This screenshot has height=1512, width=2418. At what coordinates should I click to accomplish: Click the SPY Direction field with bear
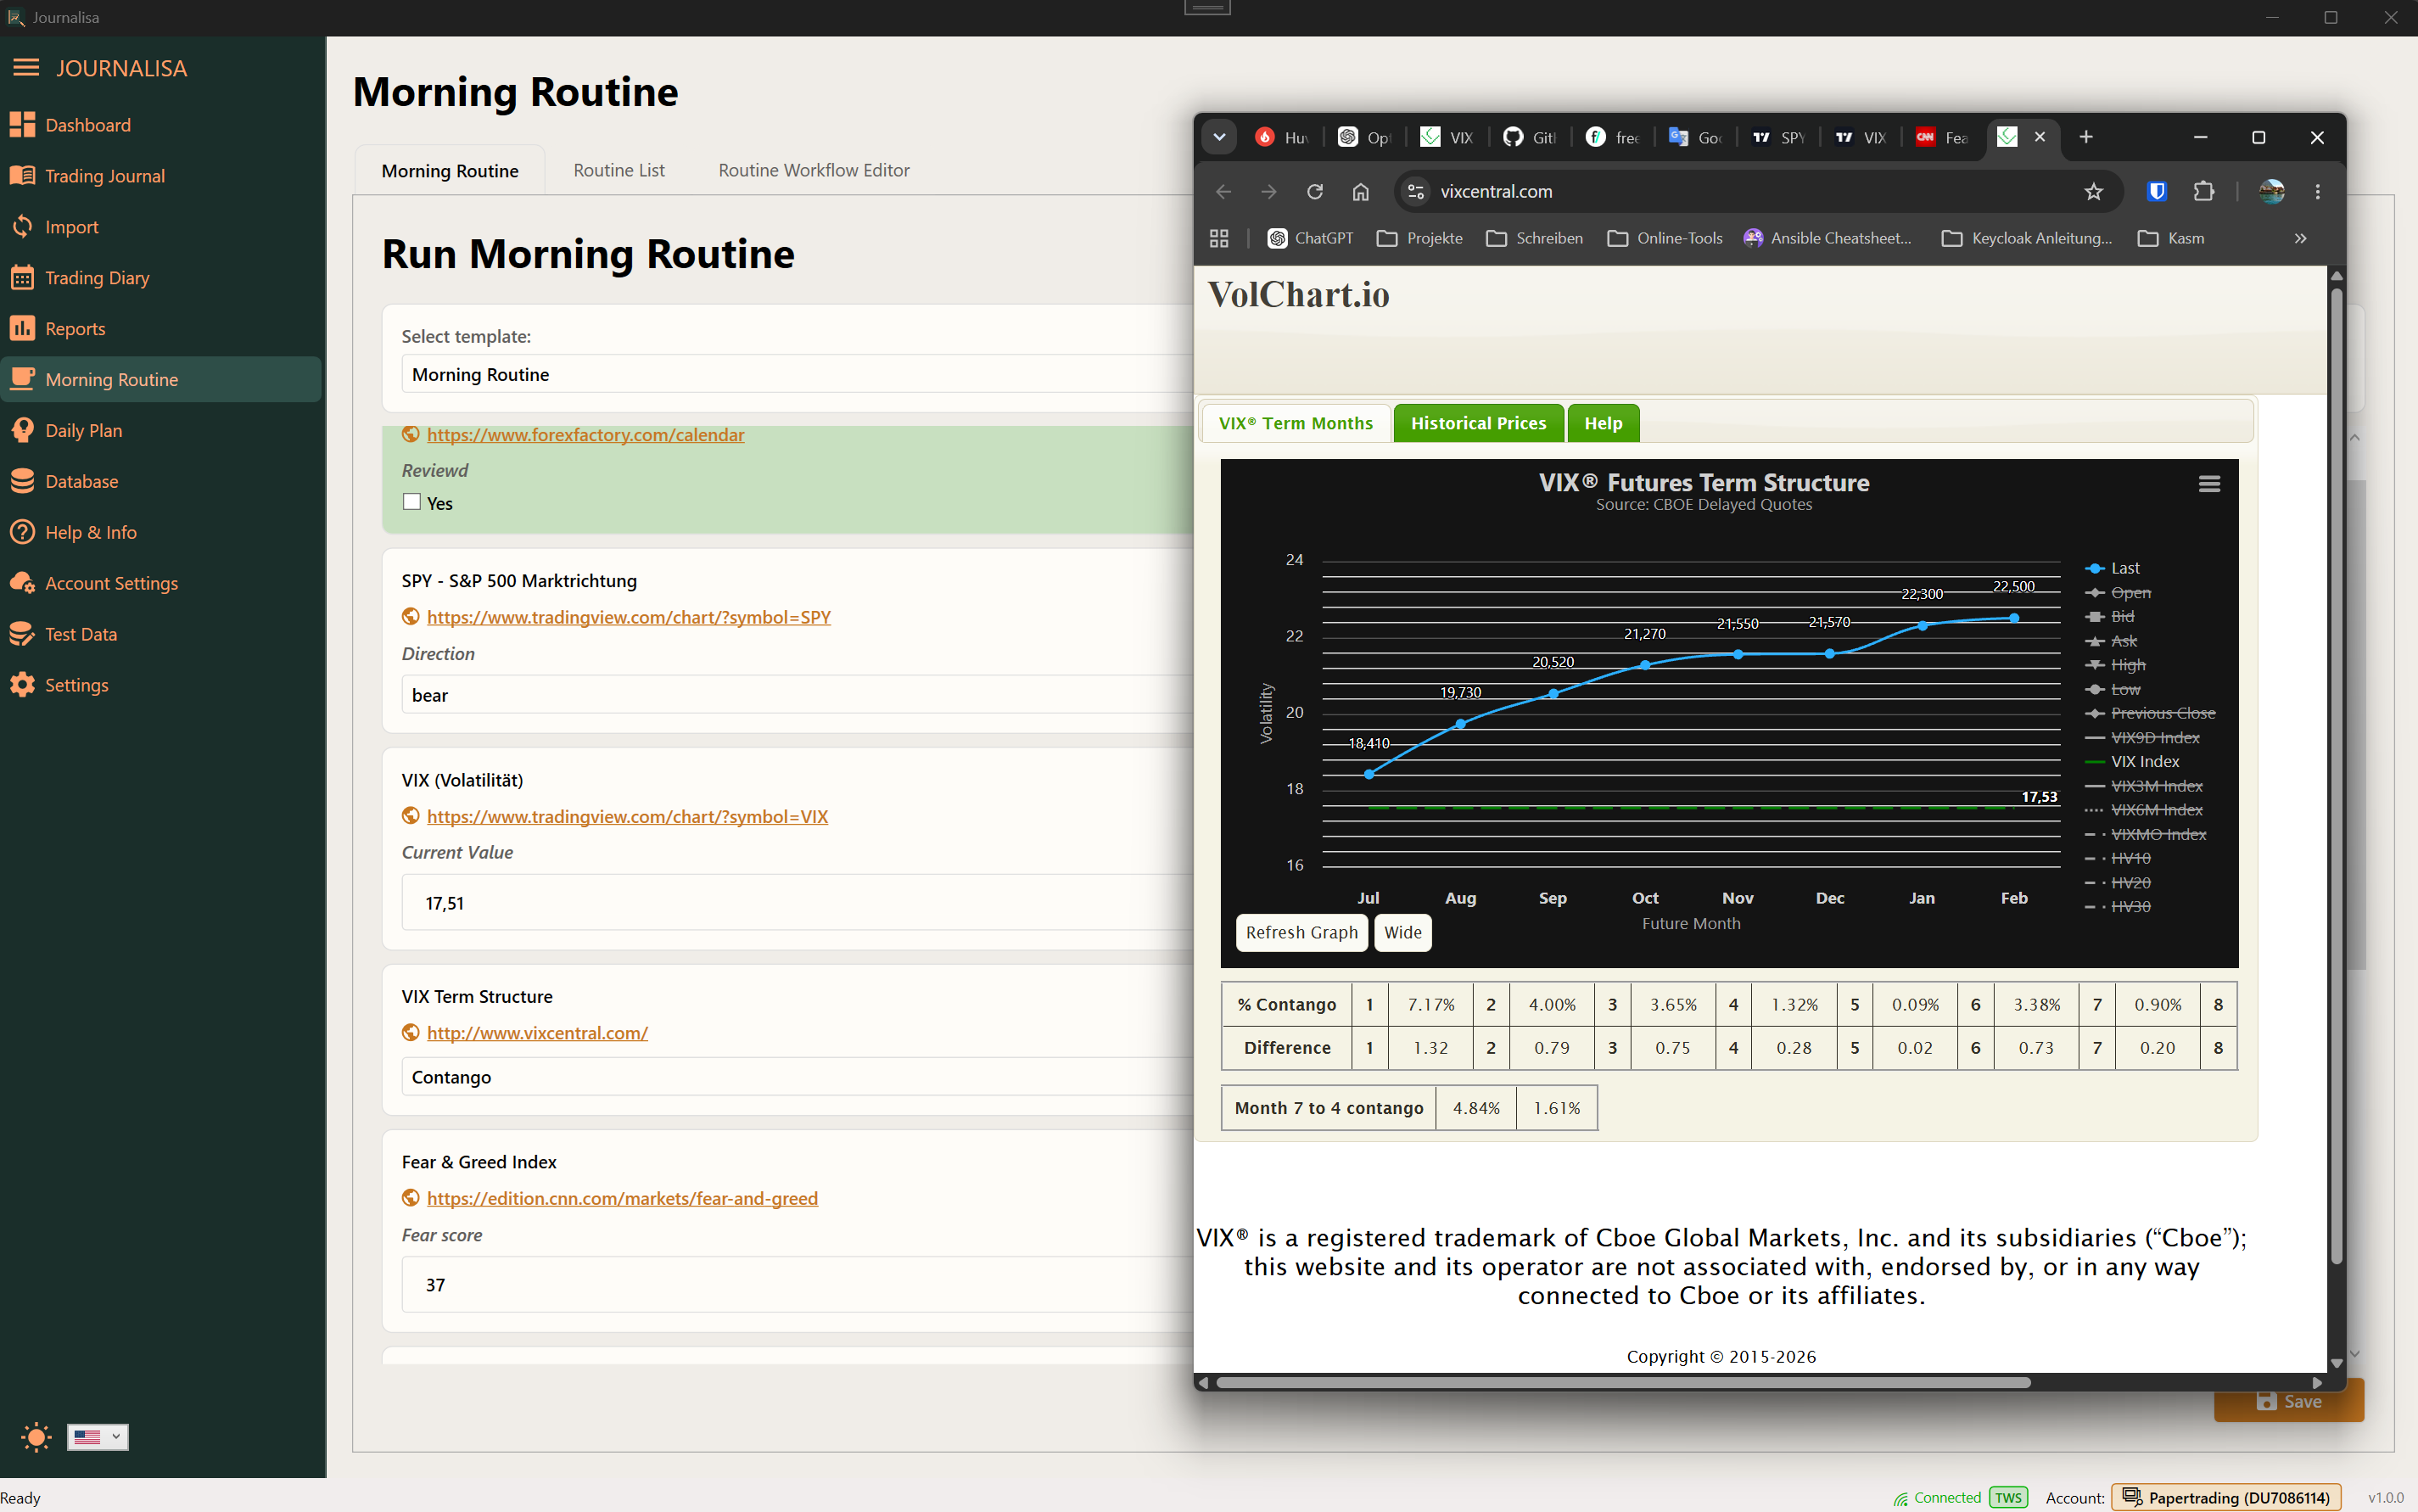click(797, 695)
